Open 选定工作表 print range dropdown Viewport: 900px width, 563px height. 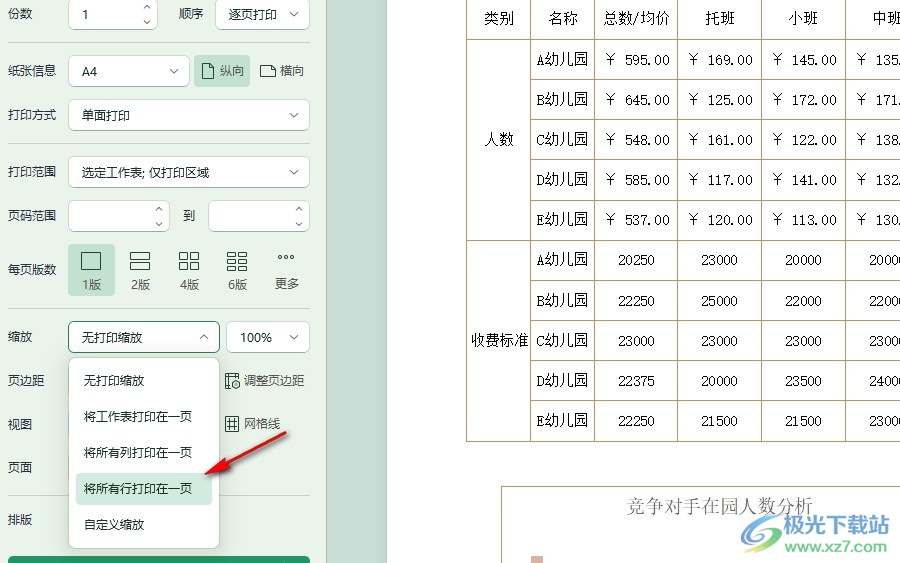point(189,172)
